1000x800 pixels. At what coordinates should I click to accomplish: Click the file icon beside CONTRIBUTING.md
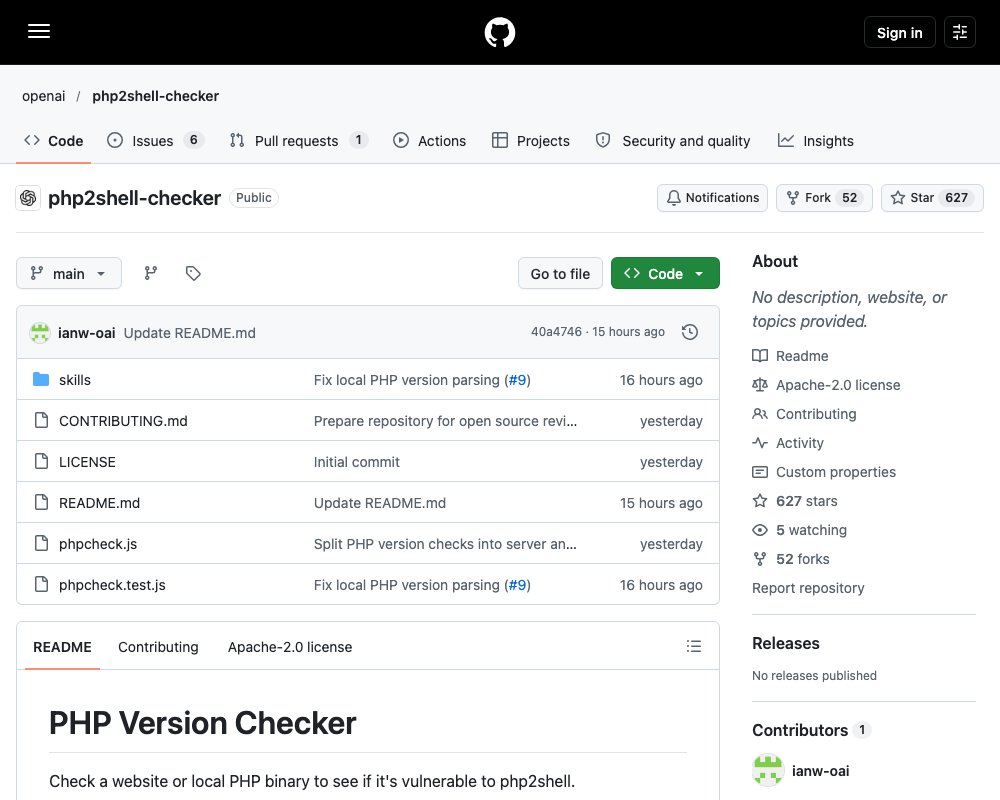[41, 420]
